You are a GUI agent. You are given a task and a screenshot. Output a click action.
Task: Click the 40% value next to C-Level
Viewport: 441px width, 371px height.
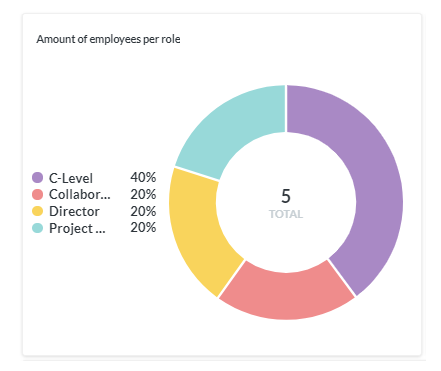143,177
